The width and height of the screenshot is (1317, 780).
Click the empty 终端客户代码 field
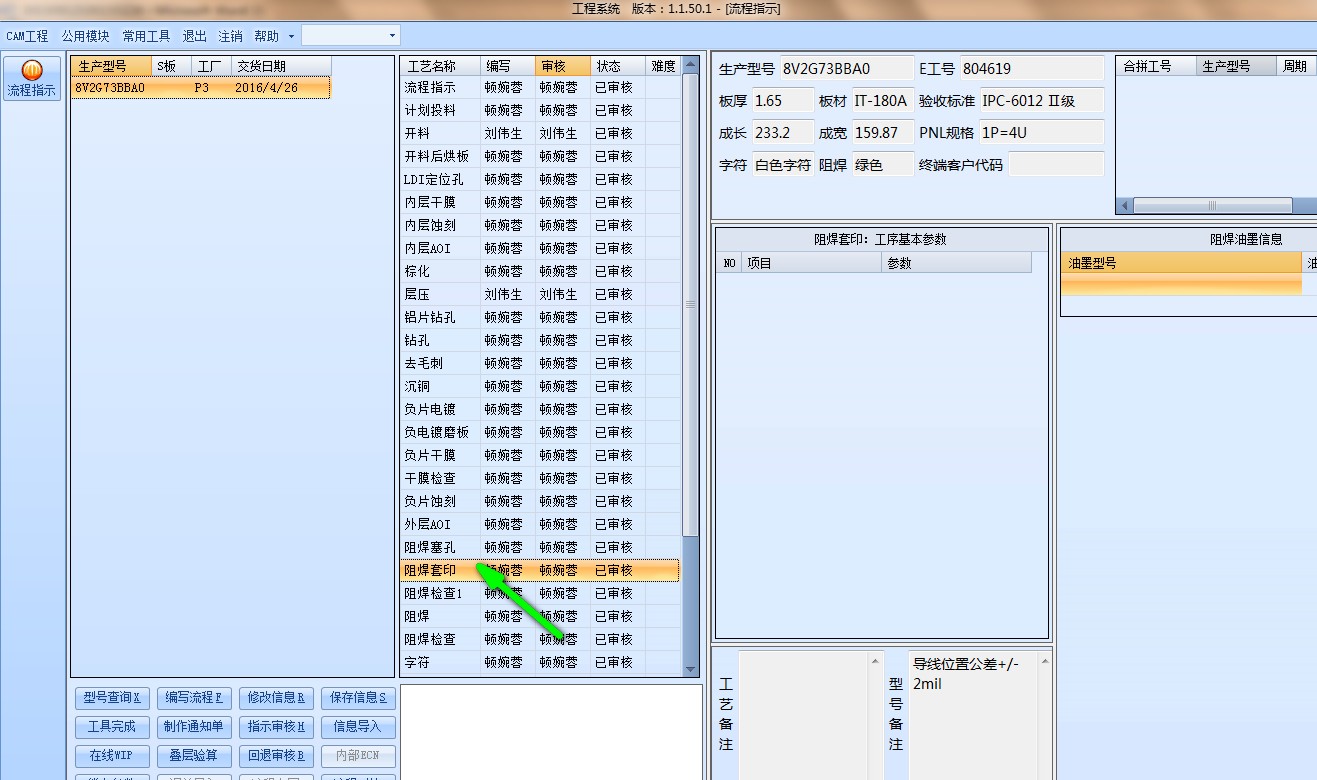click(x=1056, y=164)
